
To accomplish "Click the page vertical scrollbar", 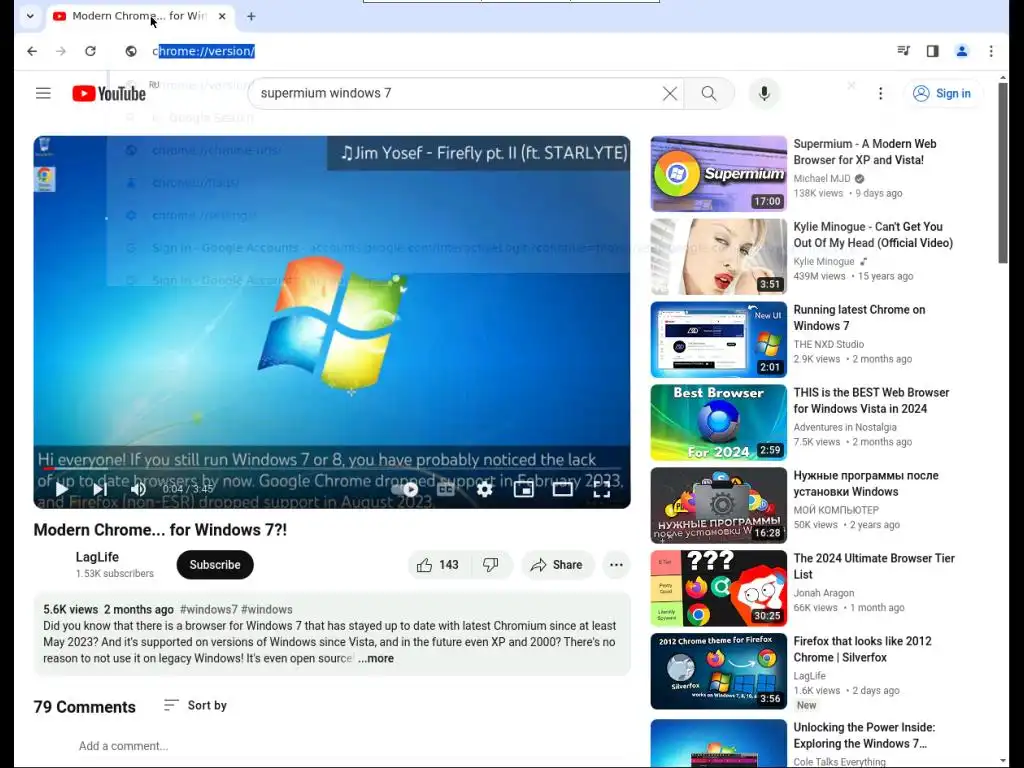I will coord(1003,173).
